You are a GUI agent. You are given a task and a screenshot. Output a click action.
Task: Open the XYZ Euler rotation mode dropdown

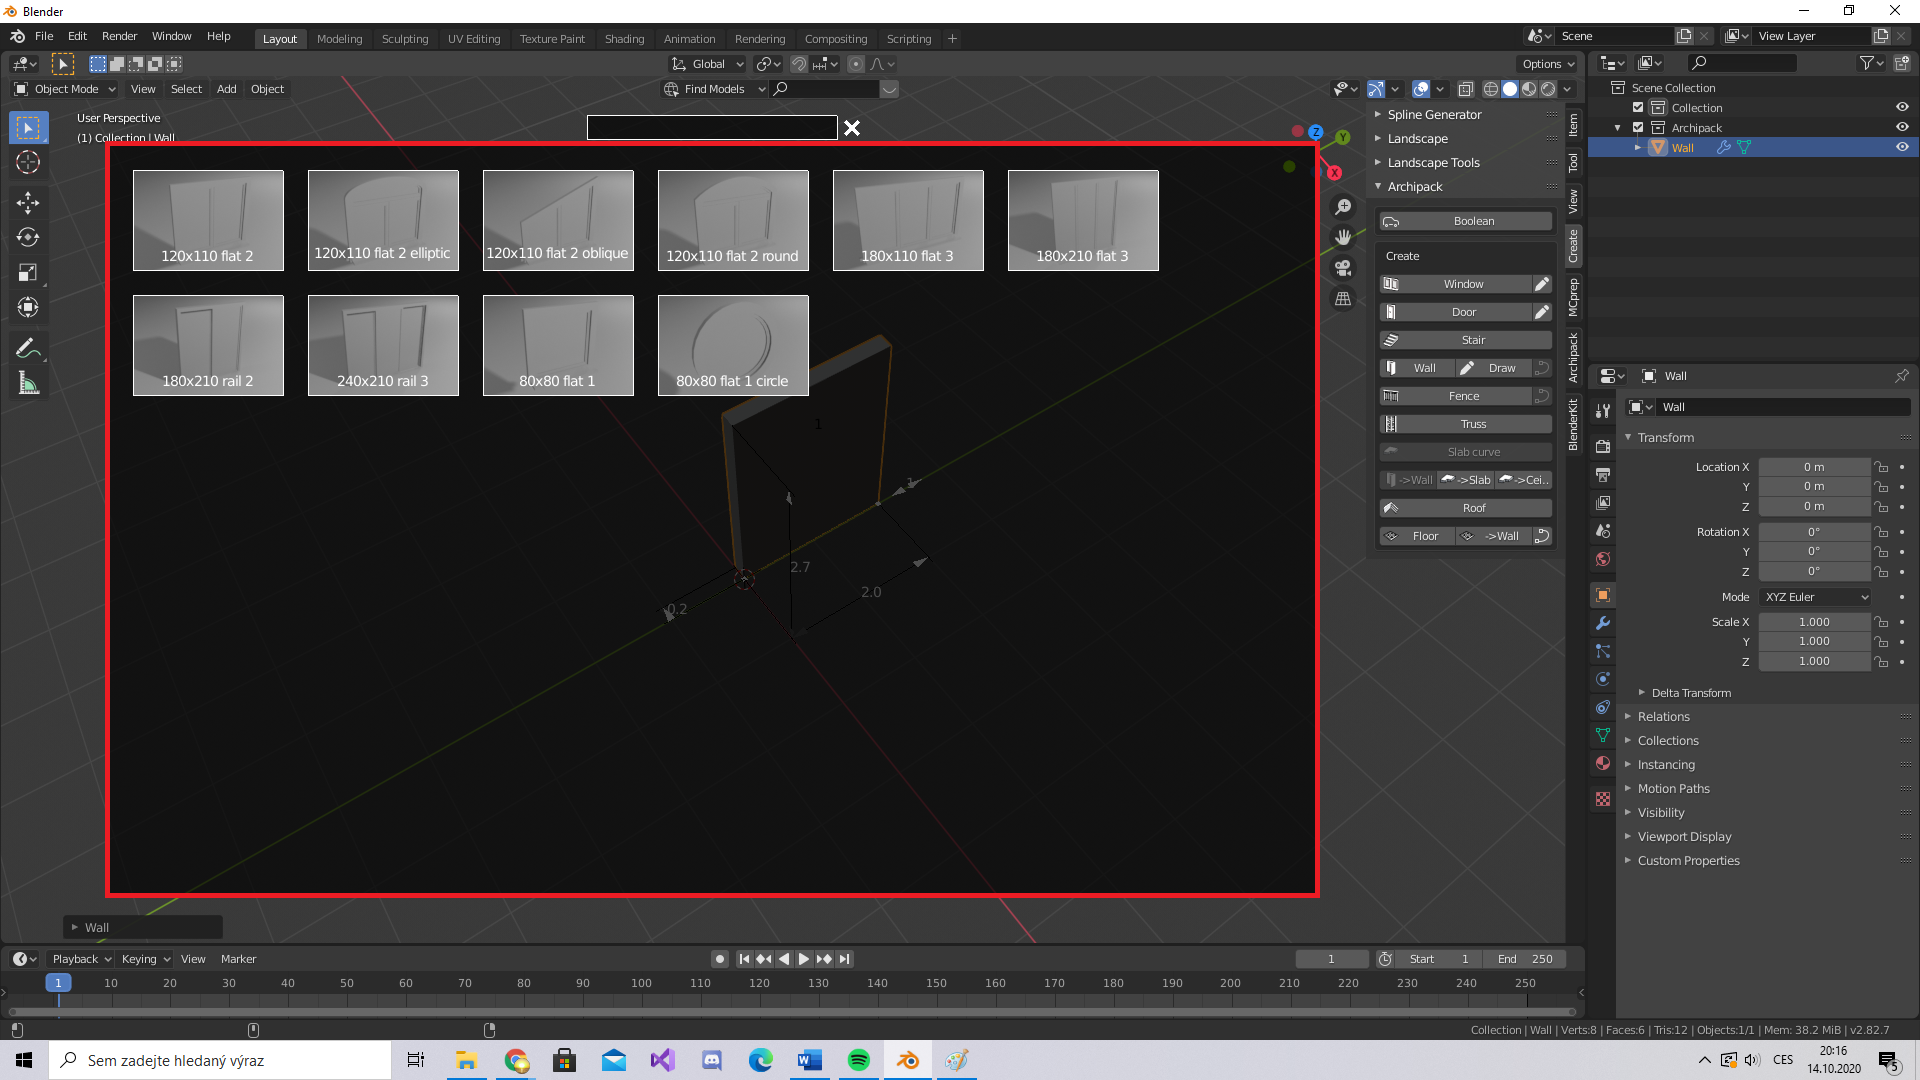pos(1815,597)
